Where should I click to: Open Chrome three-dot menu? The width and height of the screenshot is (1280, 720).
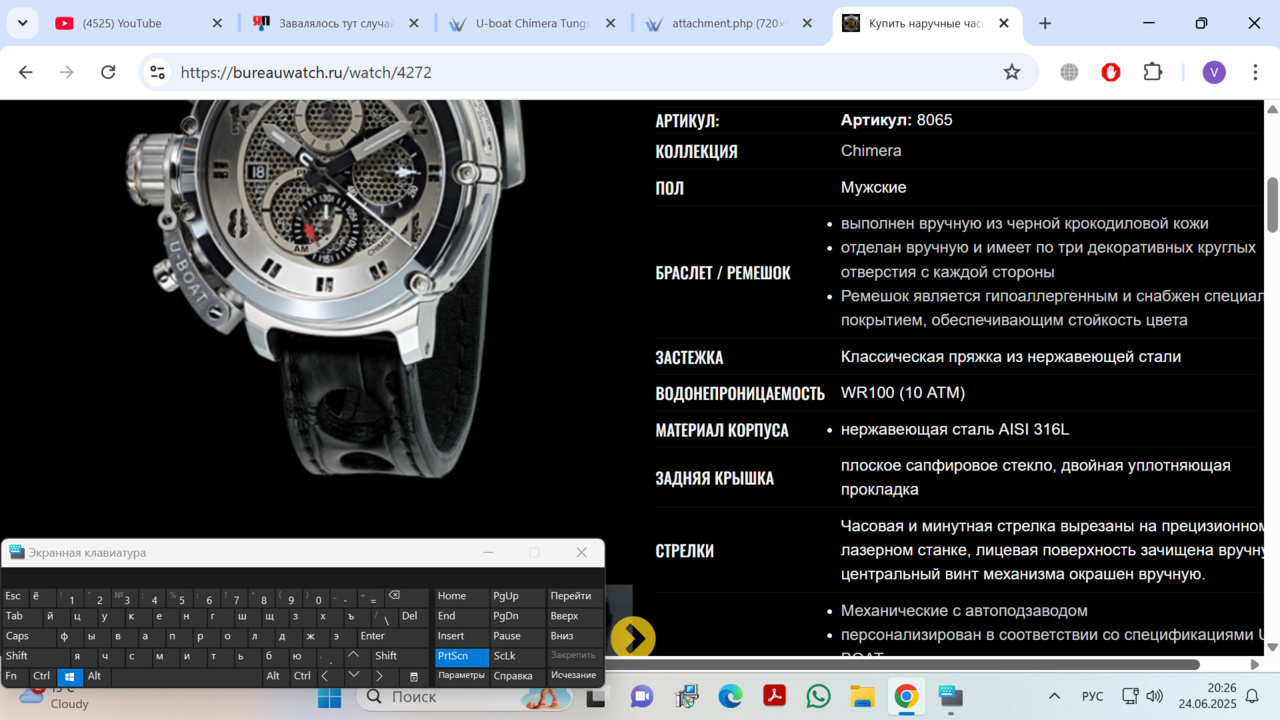1256,72
